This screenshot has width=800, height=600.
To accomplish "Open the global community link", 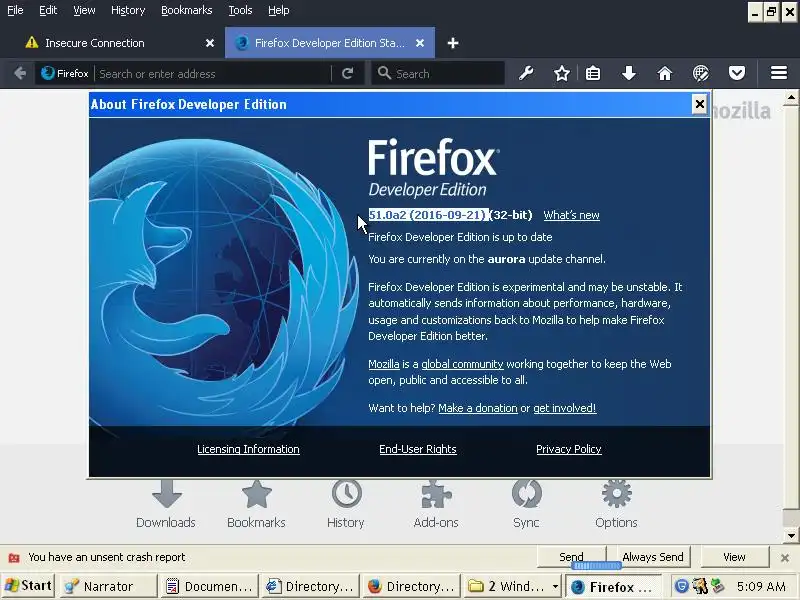I will pos(462,364).
